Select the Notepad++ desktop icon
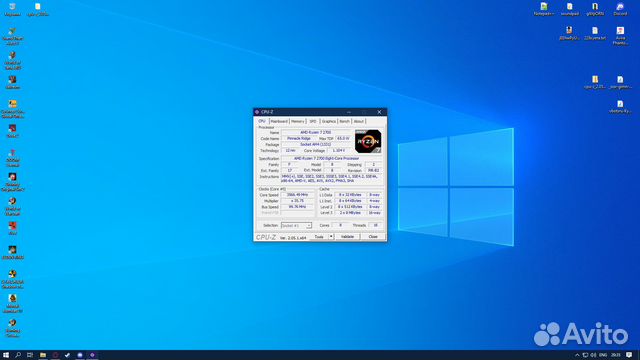This screenshot has height=360, width=640. point(544,9)
